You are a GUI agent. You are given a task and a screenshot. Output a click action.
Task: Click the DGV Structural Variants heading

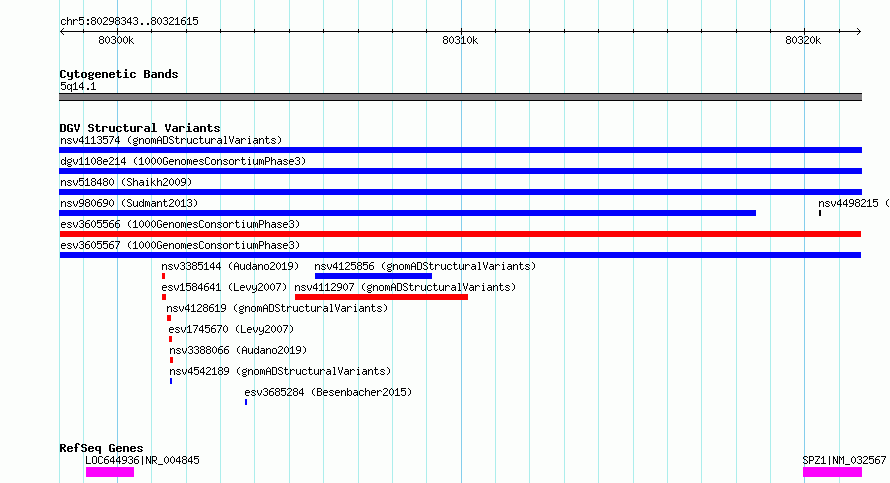coord(140,128)
